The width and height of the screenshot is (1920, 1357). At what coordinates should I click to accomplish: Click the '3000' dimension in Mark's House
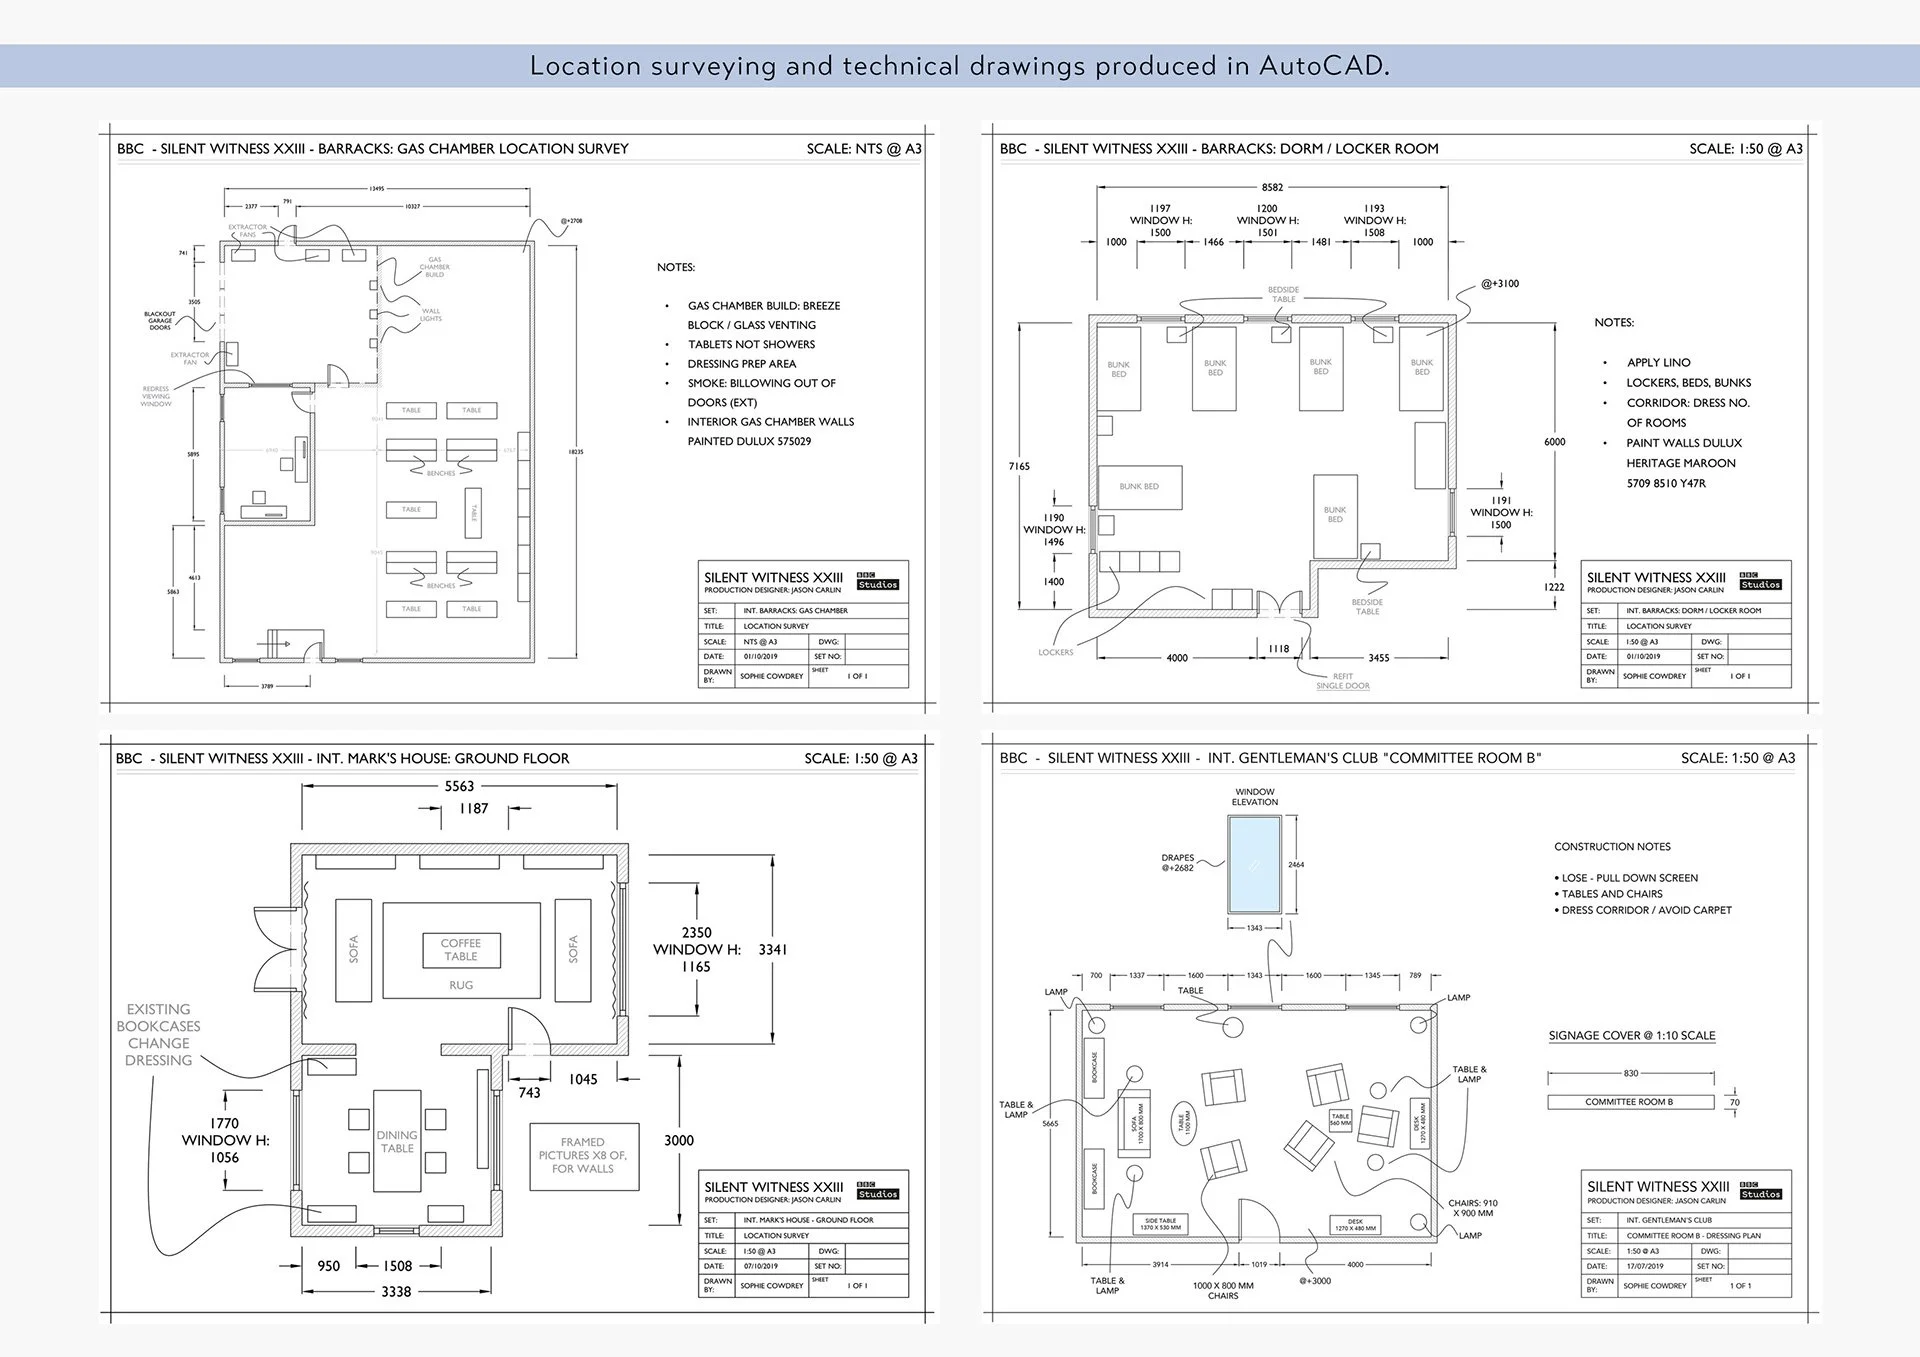coord(679,1140)
